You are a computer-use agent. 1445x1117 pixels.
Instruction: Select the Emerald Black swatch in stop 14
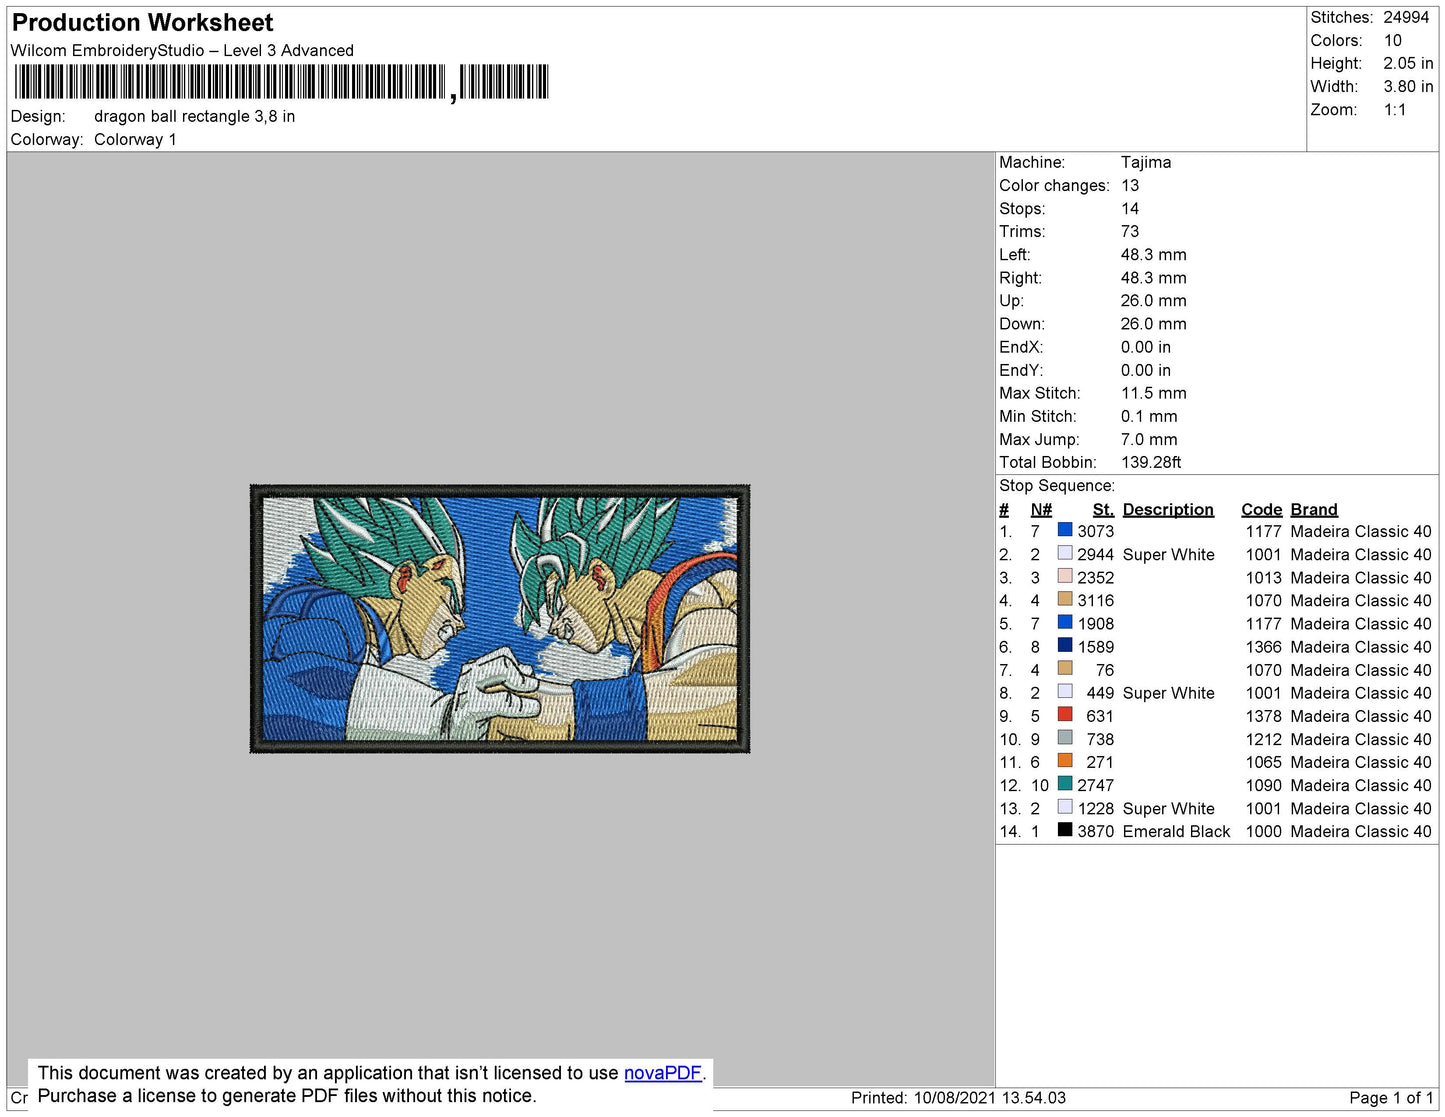click(x=1065, y=829)
